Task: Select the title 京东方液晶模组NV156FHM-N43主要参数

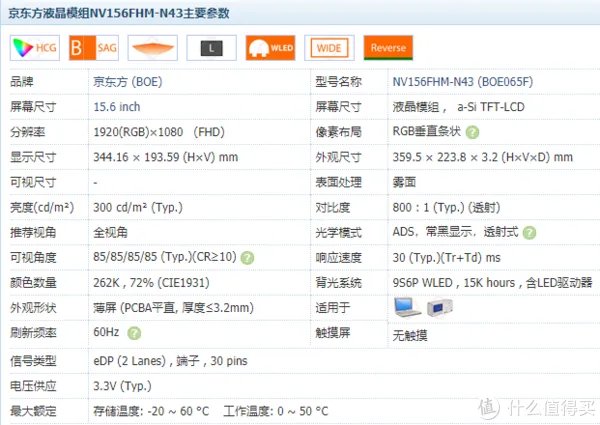Action: click(x=119, y=13)
